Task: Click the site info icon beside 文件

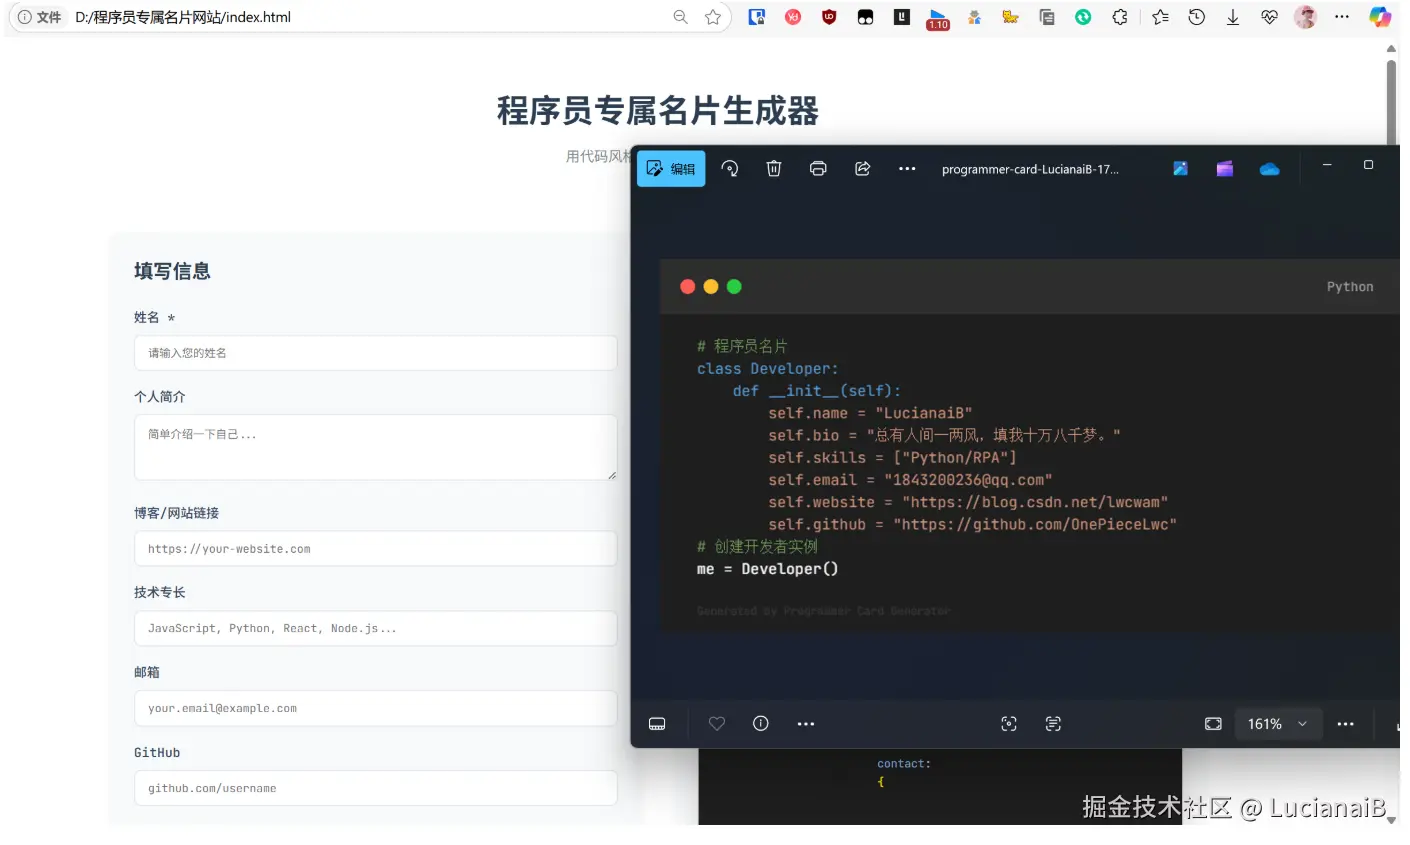Action: [x=25, y=17]
